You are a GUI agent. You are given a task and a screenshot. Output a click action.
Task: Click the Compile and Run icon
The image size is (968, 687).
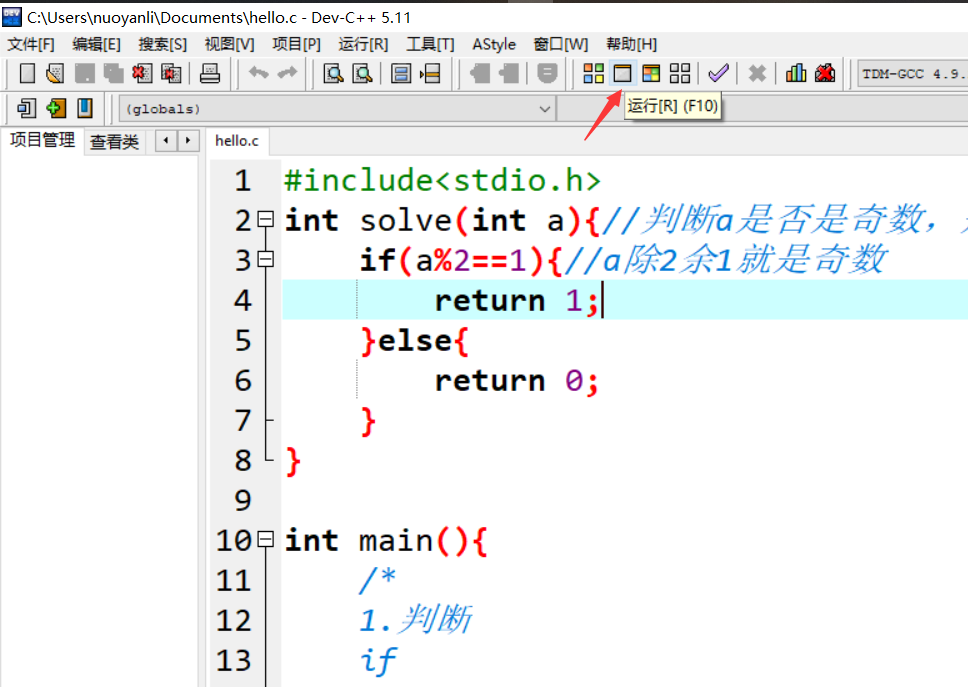click(651, 73)
